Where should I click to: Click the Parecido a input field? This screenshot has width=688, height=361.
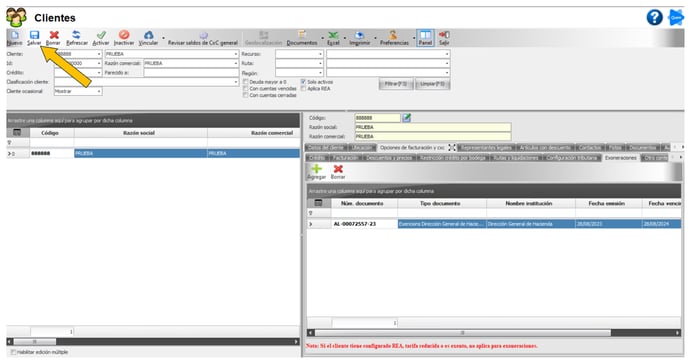[x=191, y=73]
